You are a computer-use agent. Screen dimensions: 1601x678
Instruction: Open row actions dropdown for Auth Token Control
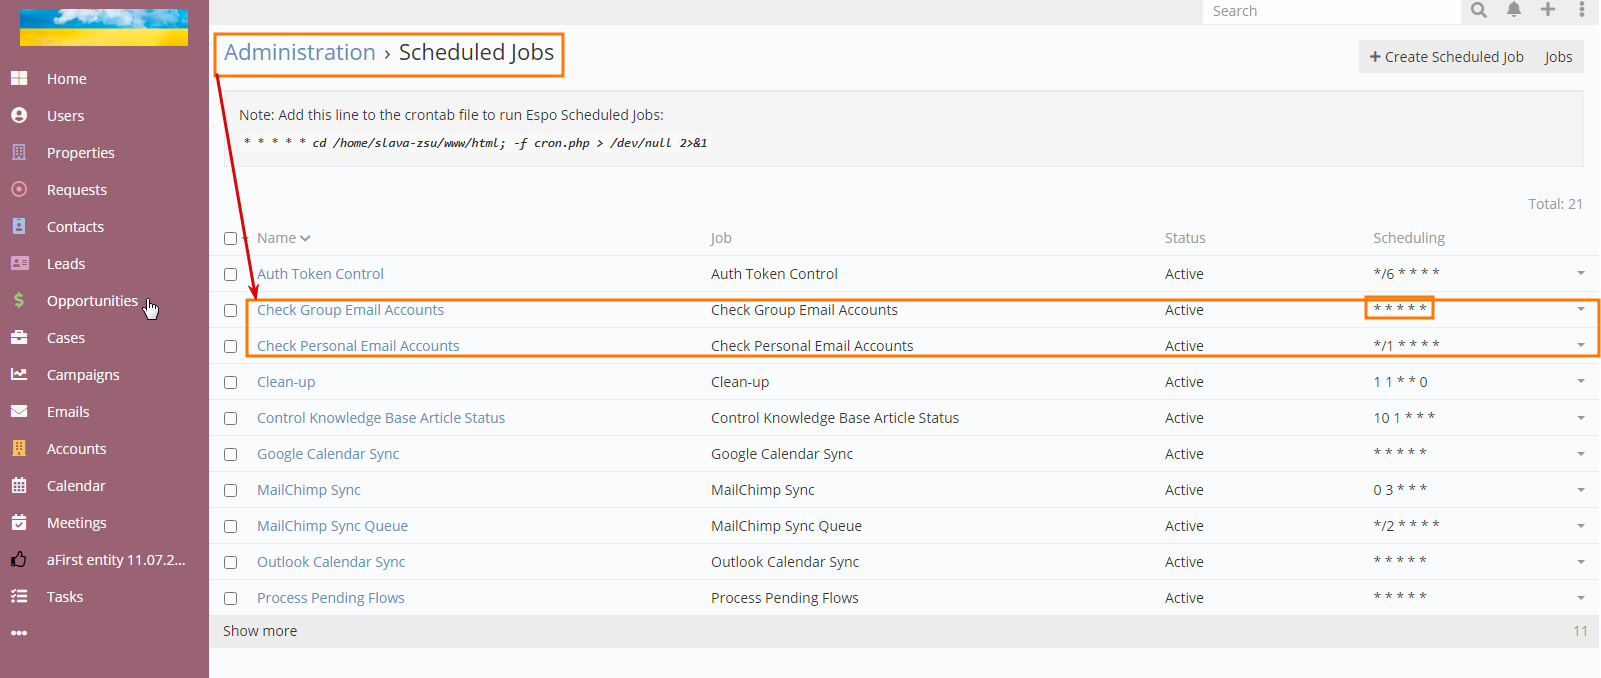(x=1580, y=273)
